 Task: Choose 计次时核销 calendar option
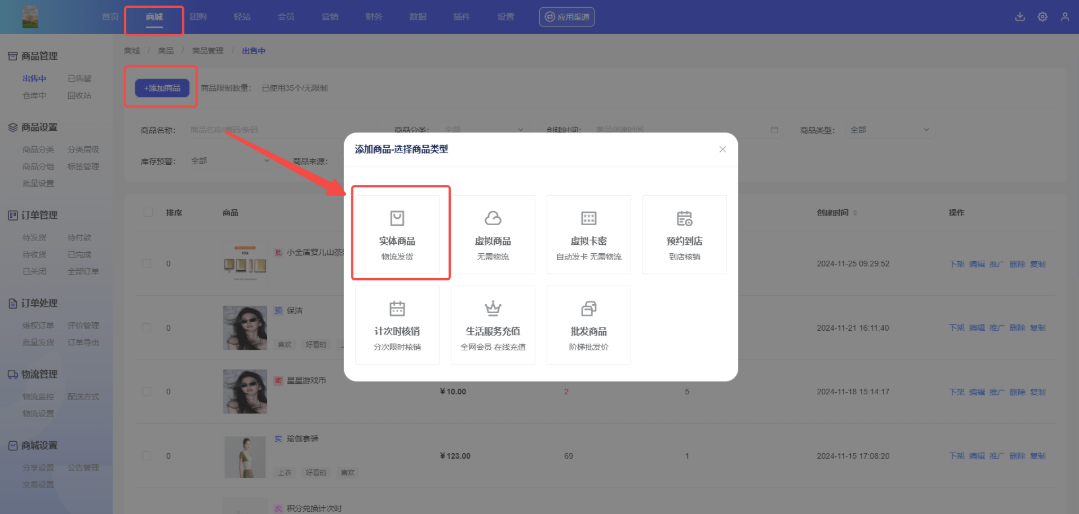(397, 323)
